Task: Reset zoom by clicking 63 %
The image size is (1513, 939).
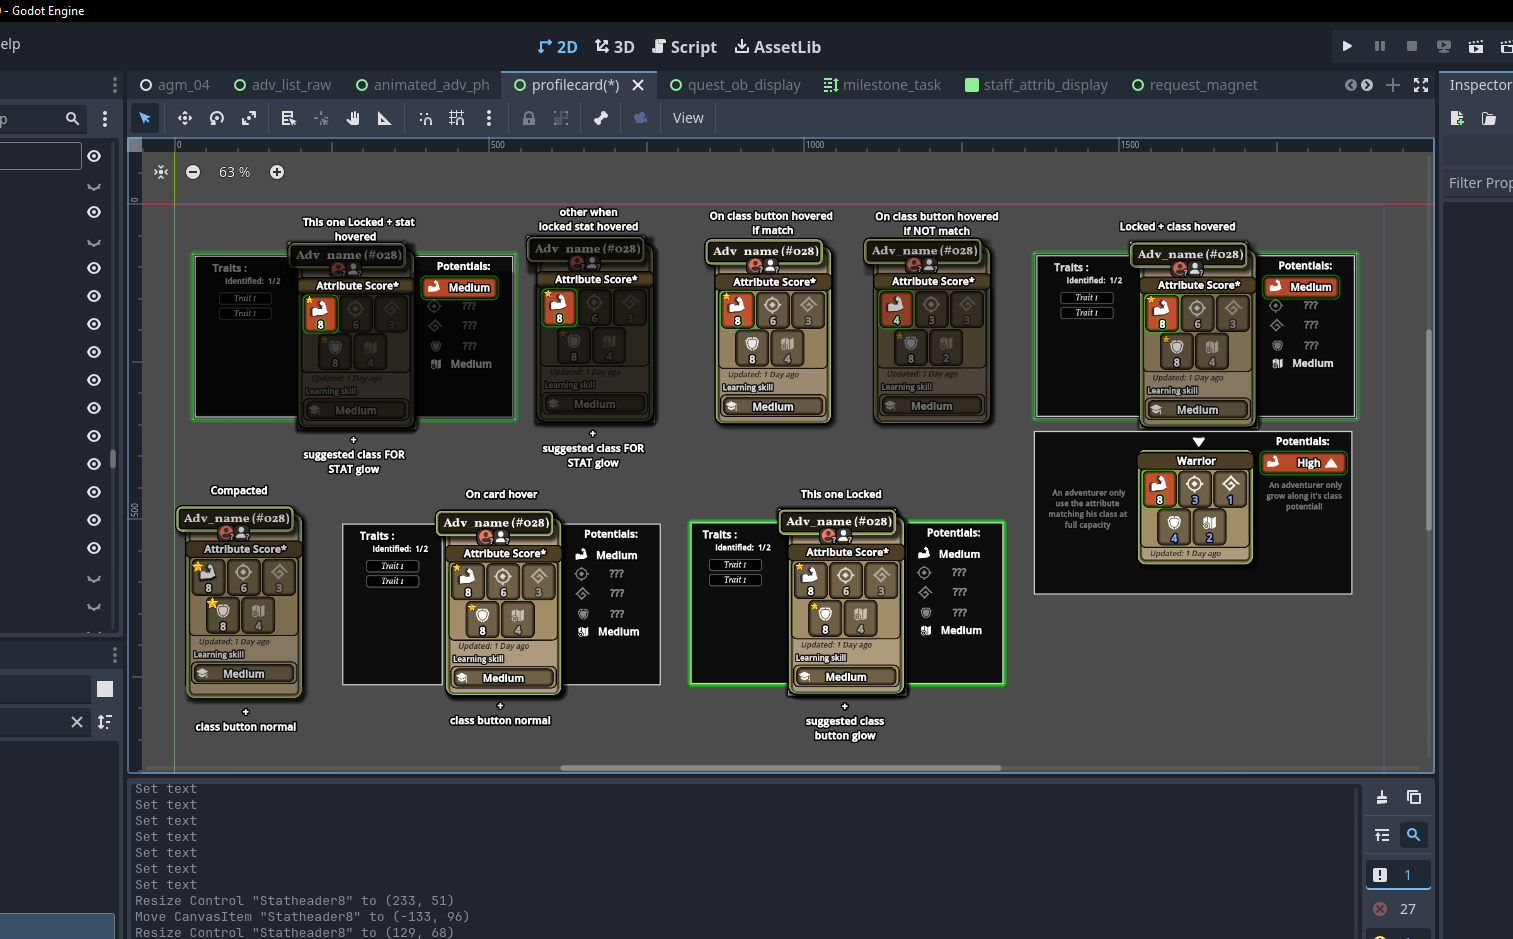Action: coord(235,172)
